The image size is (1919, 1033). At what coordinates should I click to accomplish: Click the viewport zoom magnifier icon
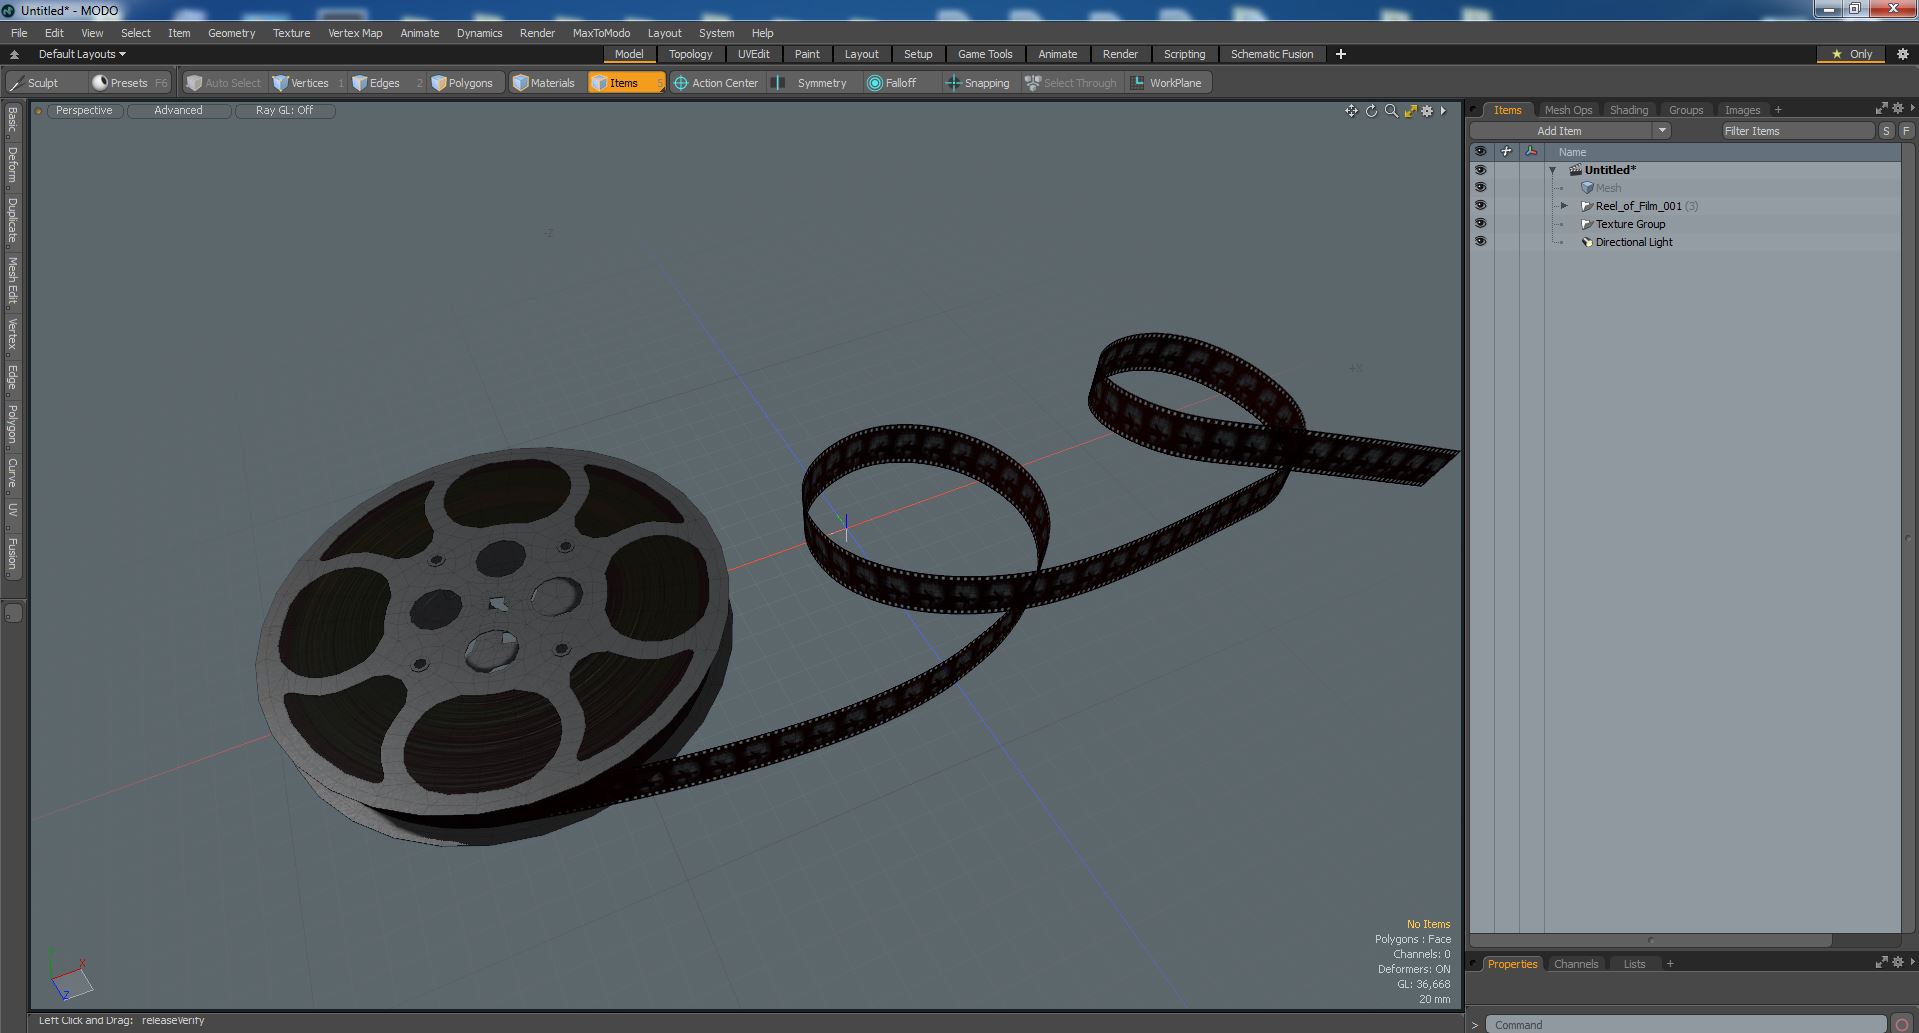(x=1391, y=111)
